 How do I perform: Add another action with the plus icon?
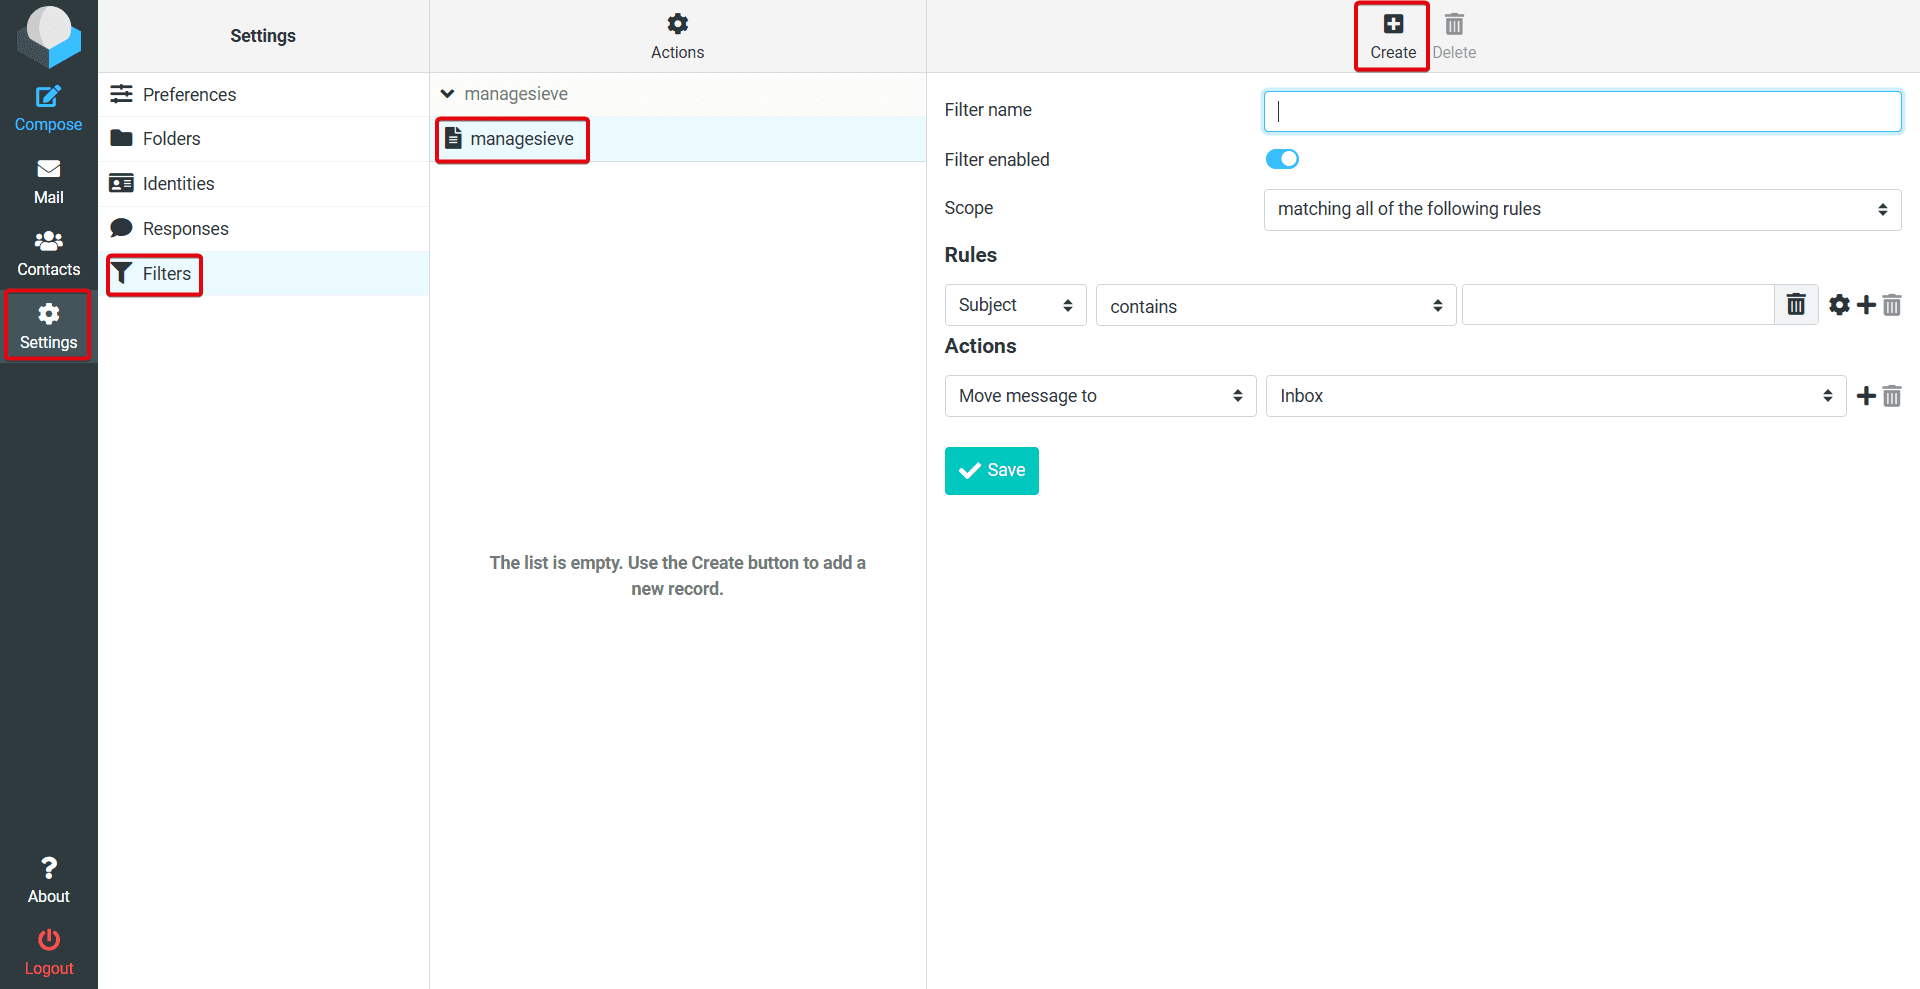[1867, 396]
